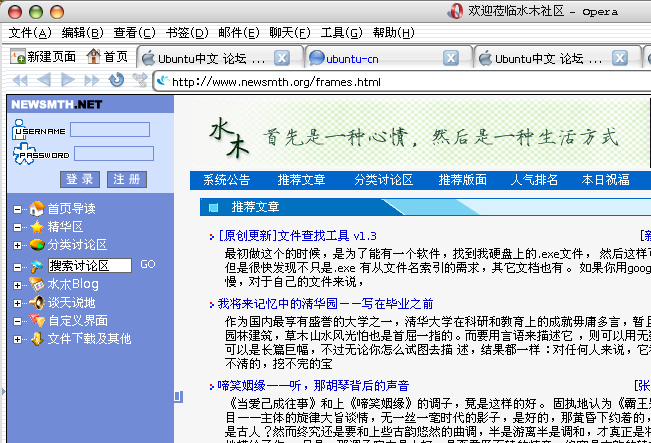Open article 啼笑姻缘——听,那胡琴背后的声音
This screenshot has height=443, width=651.
tap(313, 386)
